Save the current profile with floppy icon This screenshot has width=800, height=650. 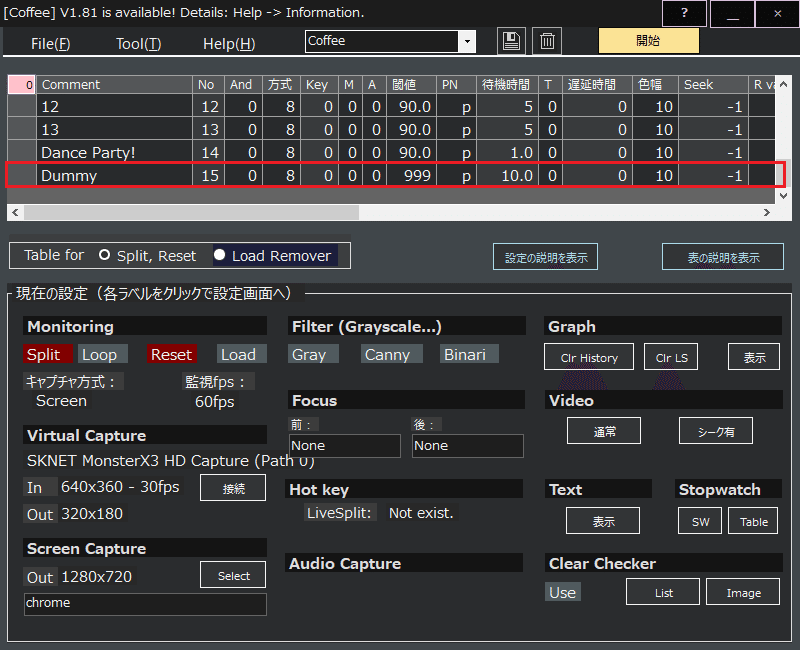[x=511, y=41]
